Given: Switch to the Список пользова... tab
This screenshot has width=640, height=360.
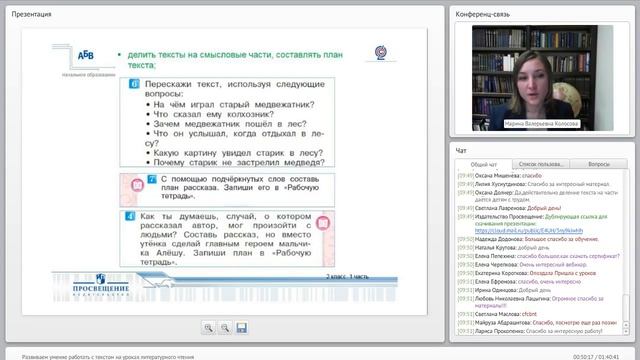Looking at the screenshot, I should coord(541,164).
